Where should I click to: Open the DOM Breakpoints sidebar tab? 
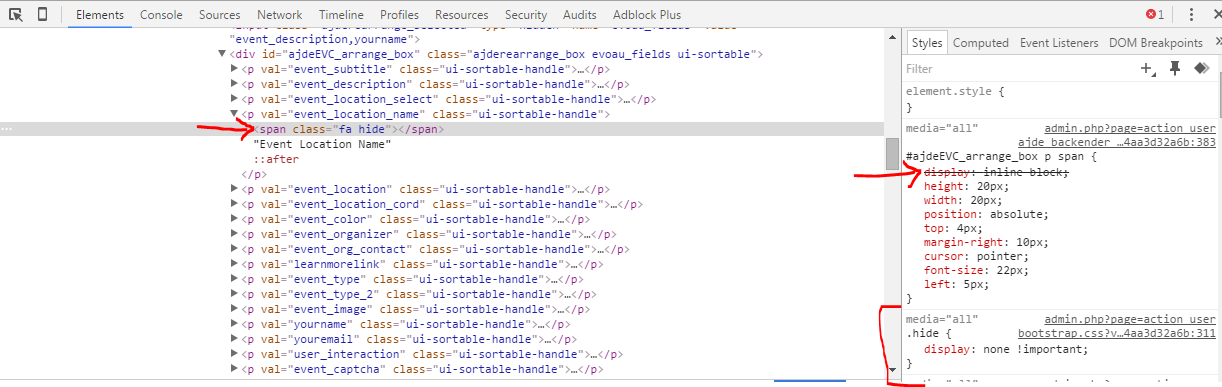[x=1156, y=43]
